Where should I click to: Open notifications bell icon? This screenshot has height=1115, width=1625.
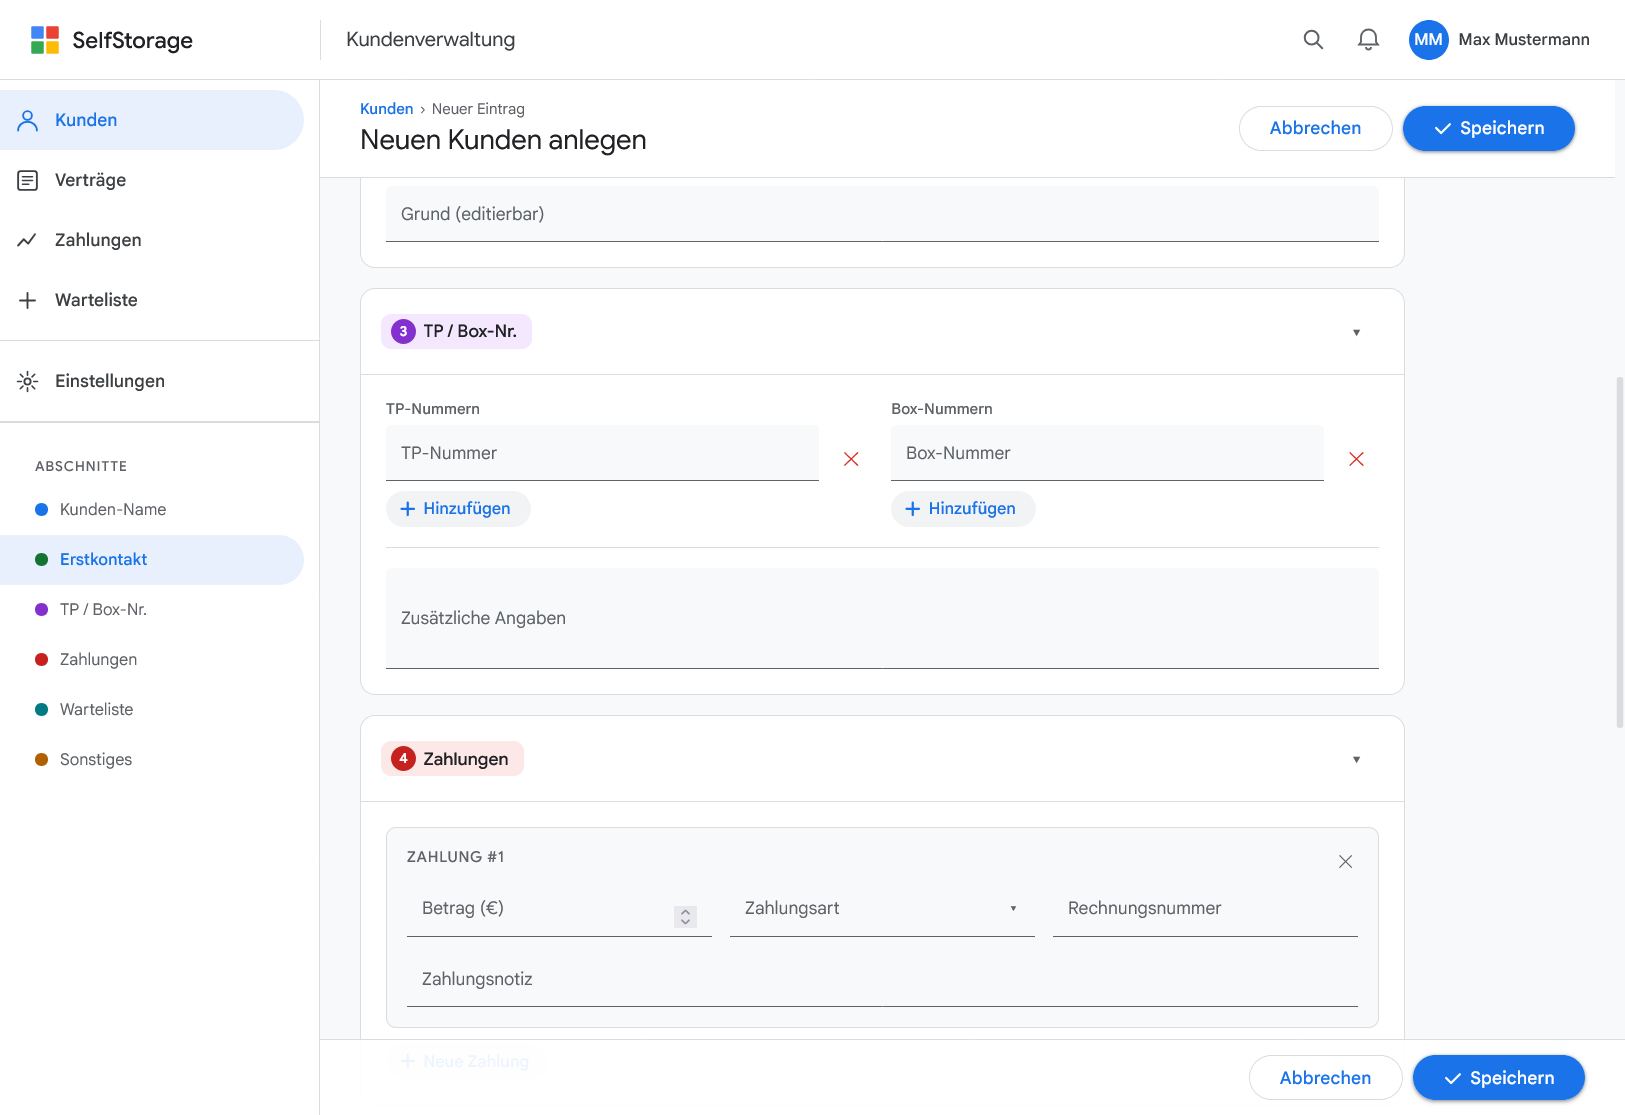(x=1368, y=40)
